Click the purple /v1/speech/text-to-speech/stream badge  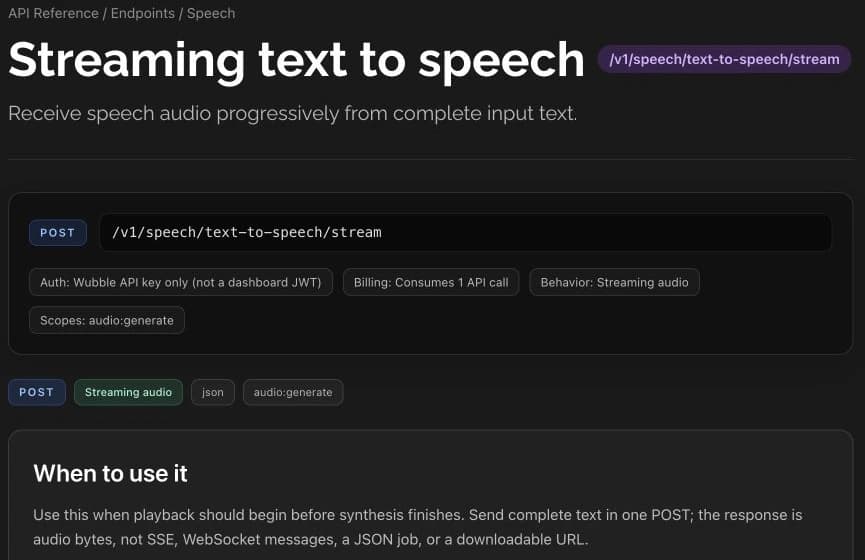click(724, 60)
